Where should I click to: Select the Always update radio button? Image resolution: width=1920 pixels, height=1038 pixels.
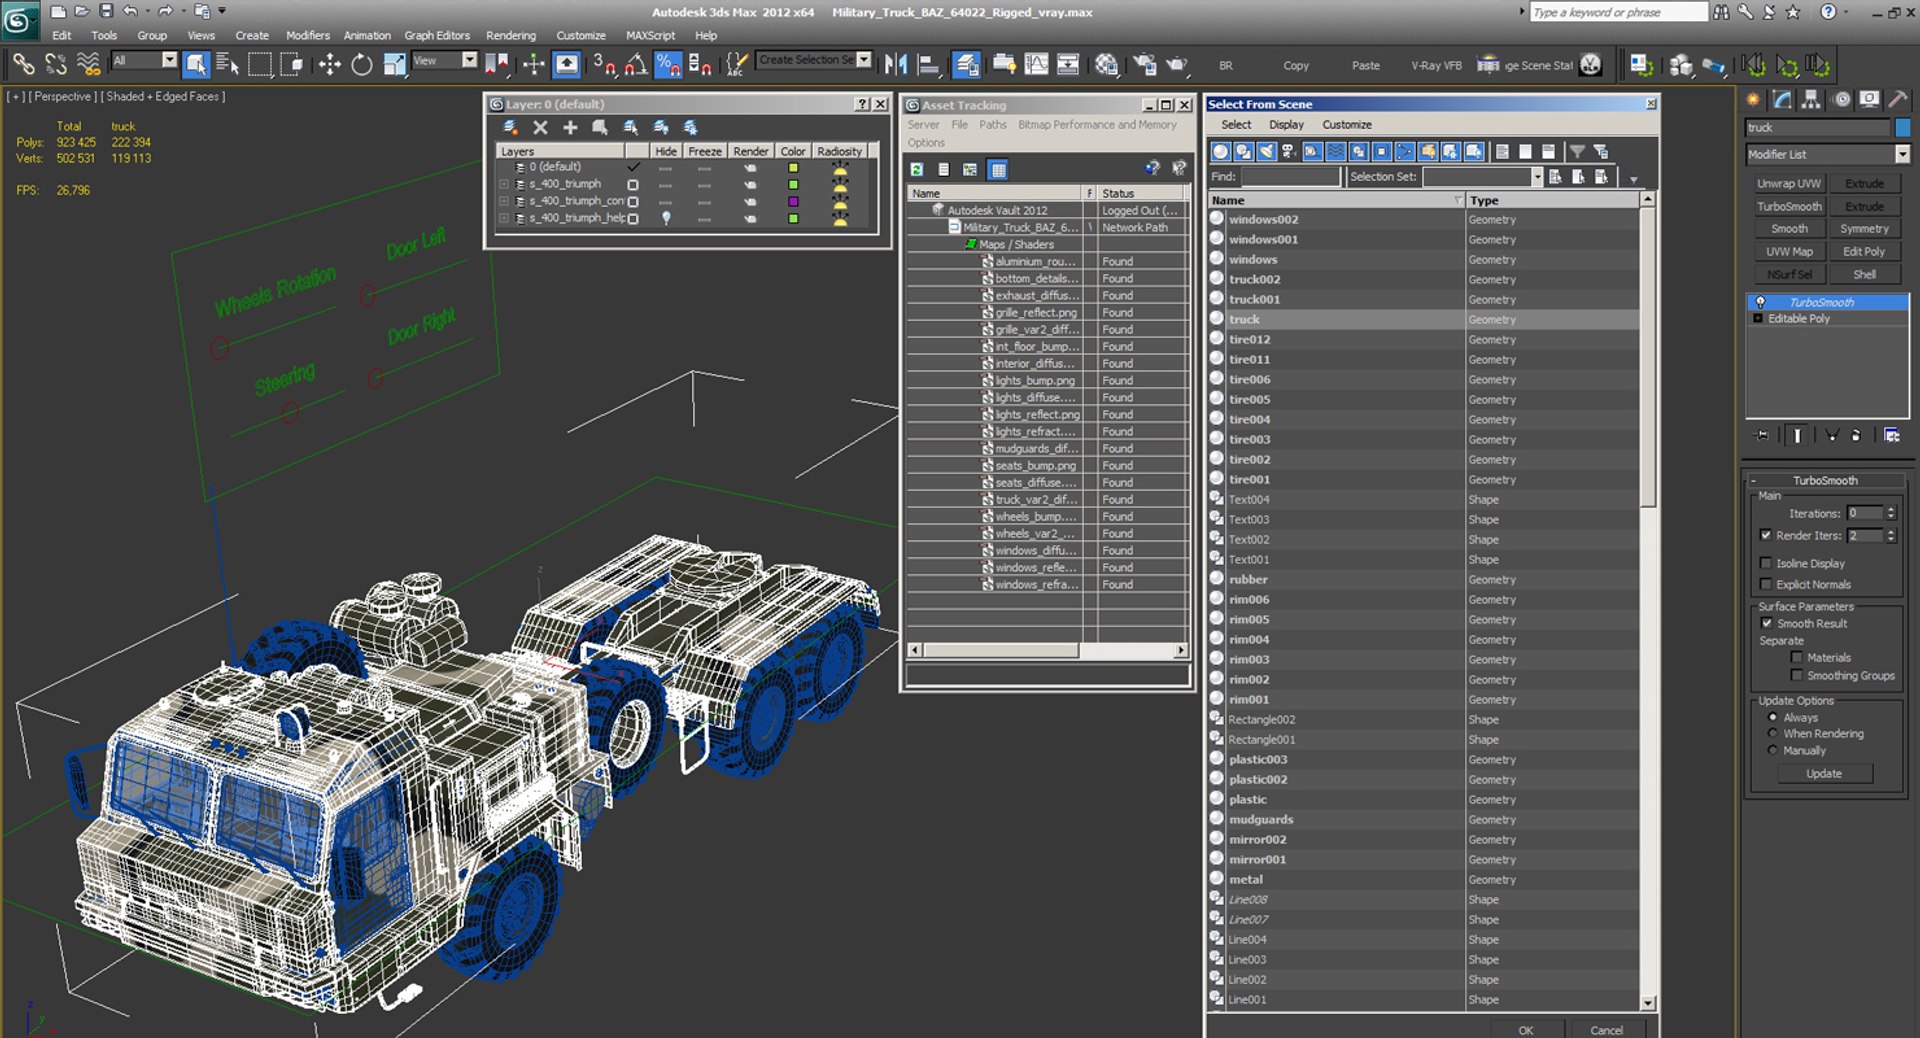point(1773,718)
